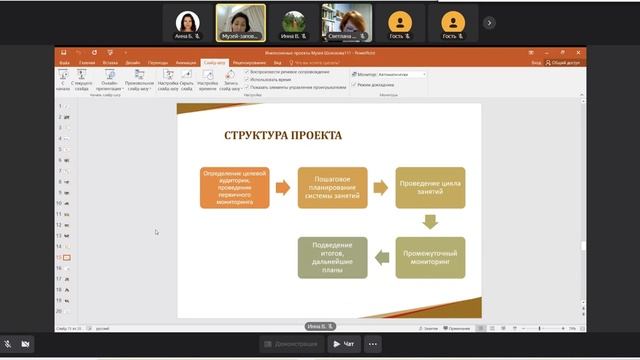Click the Hide Slide icon

click(187, 74)
